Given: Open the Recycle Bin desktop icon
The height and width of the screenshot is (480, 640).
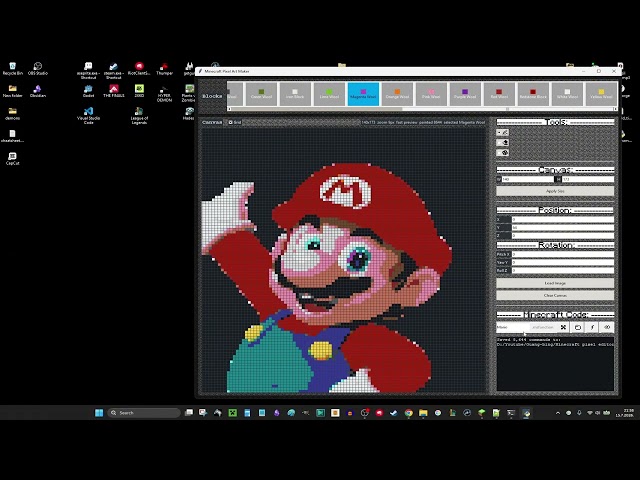Looking at the screenshot, I should (x=13, y=69).
